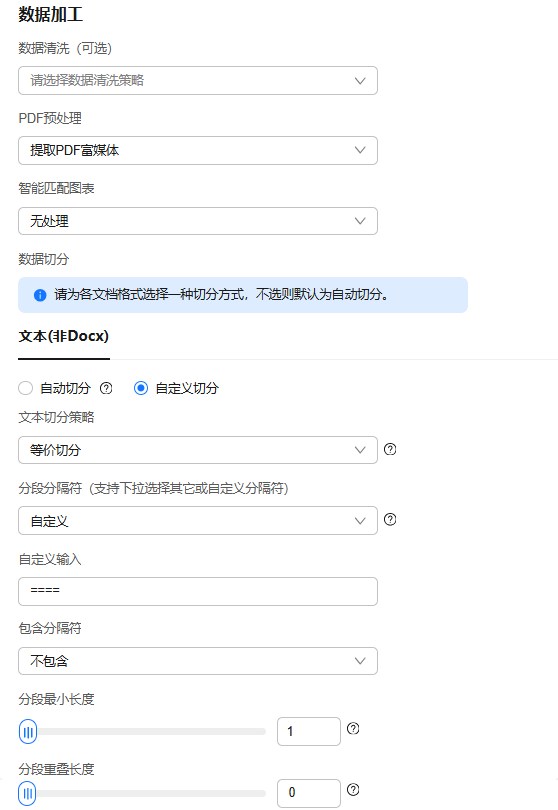Click the 分段最小长度 slider handle
This screenshot has height=810, width=558.
(28, 731)
